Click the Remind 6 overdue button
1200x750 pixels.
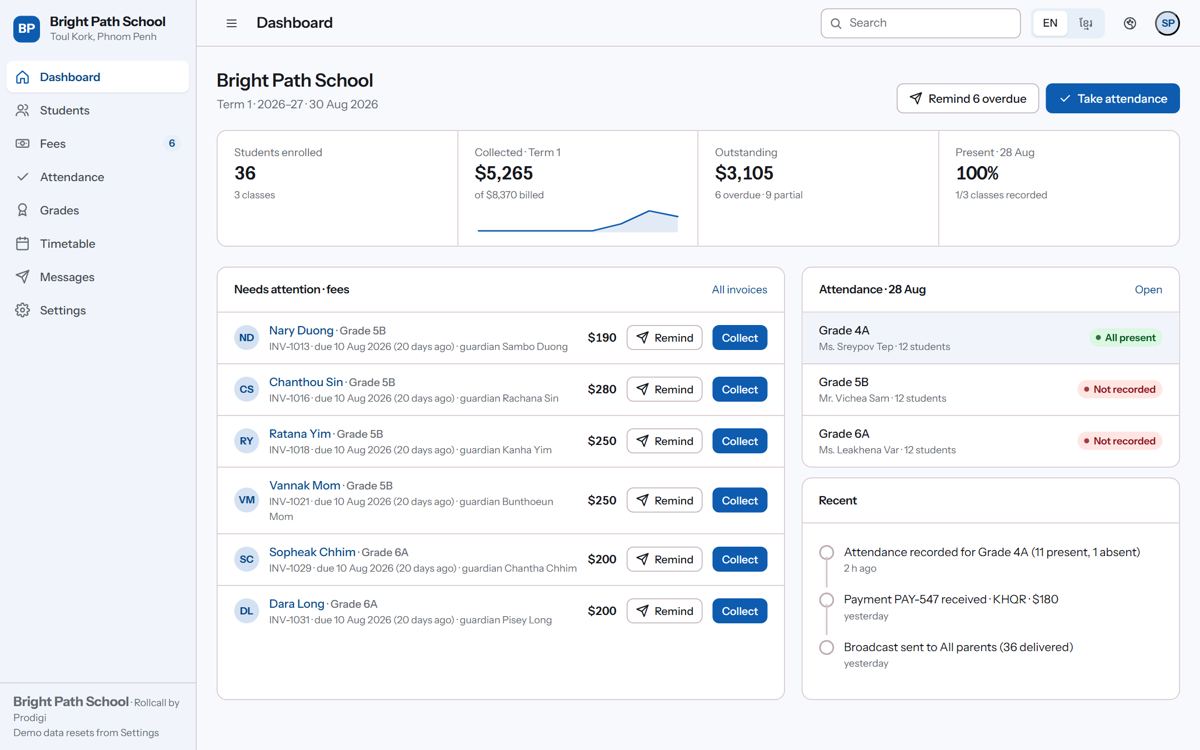click(968, 99)
